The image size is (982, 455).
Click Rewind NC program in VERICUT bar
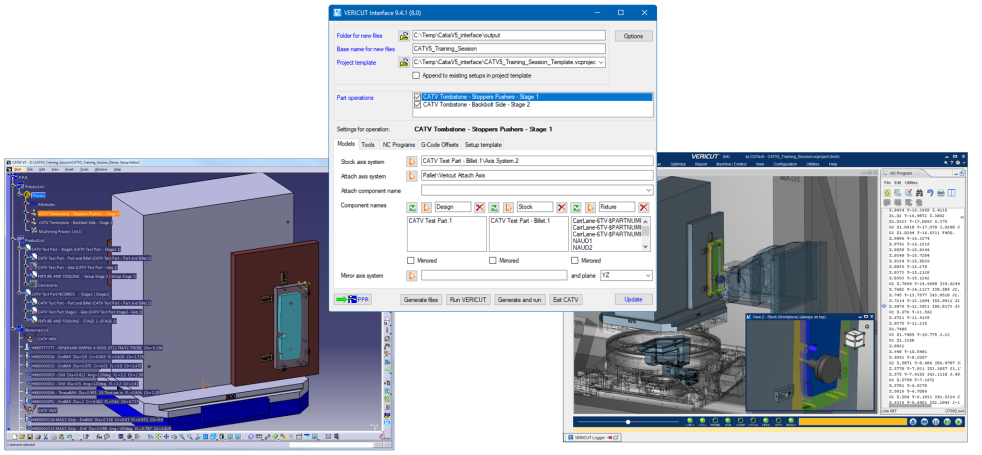pos(924,422)
